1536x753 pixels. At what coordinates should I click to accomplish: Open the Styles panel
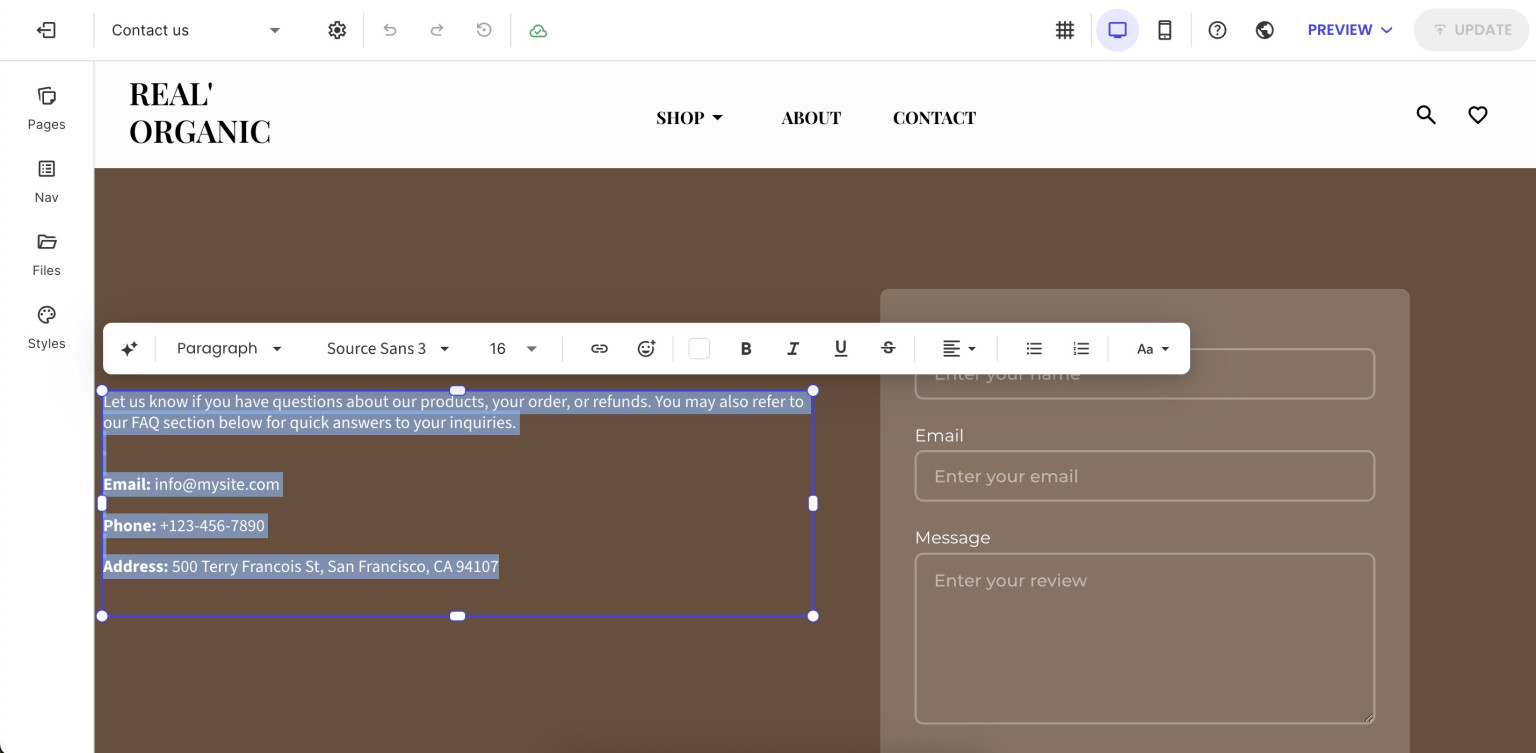[47, 327]
